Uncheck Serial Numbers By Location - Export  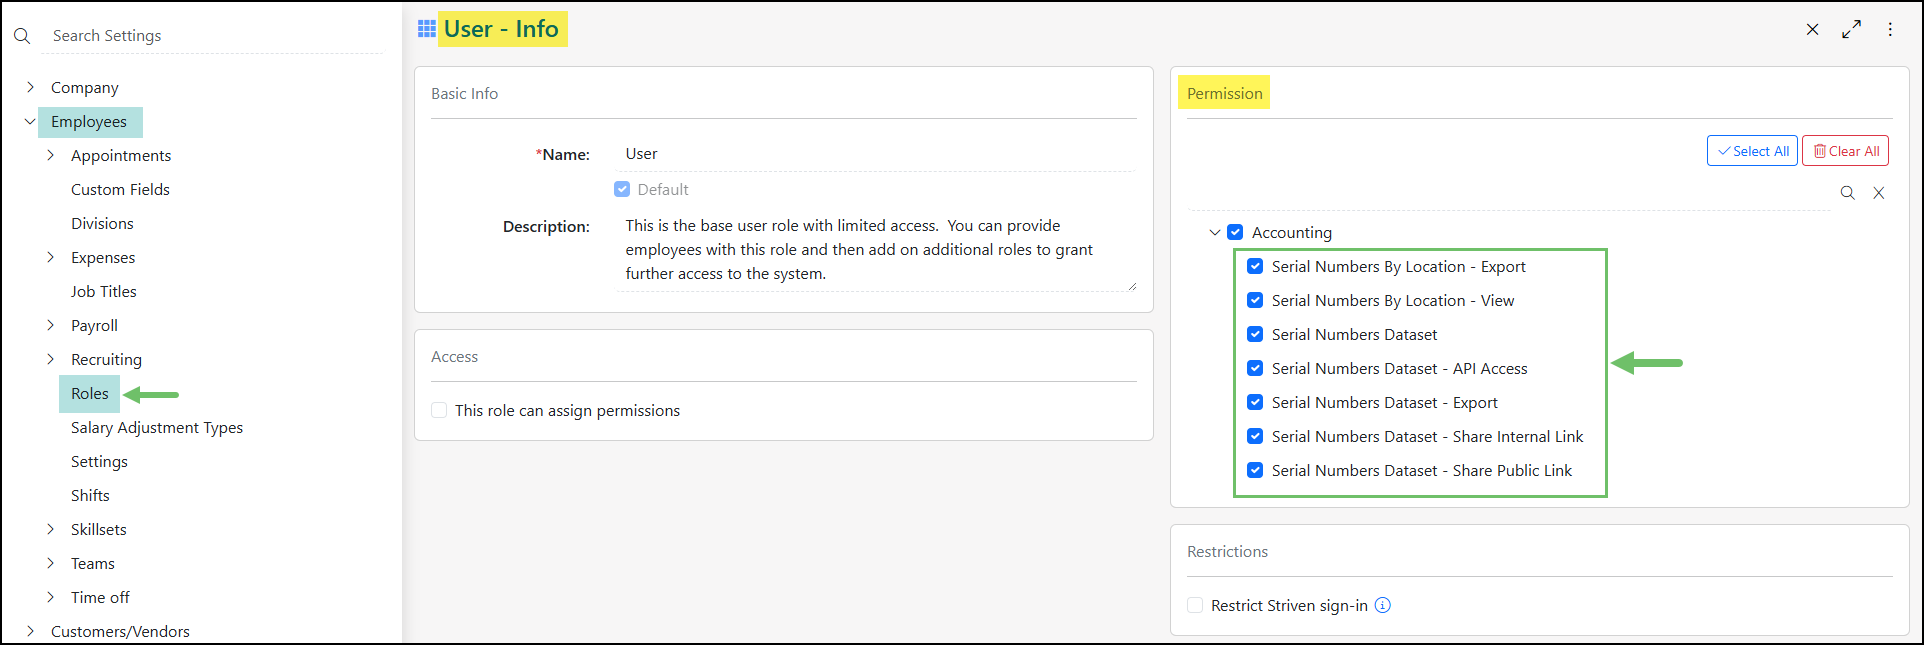(x=1255, y=266)
